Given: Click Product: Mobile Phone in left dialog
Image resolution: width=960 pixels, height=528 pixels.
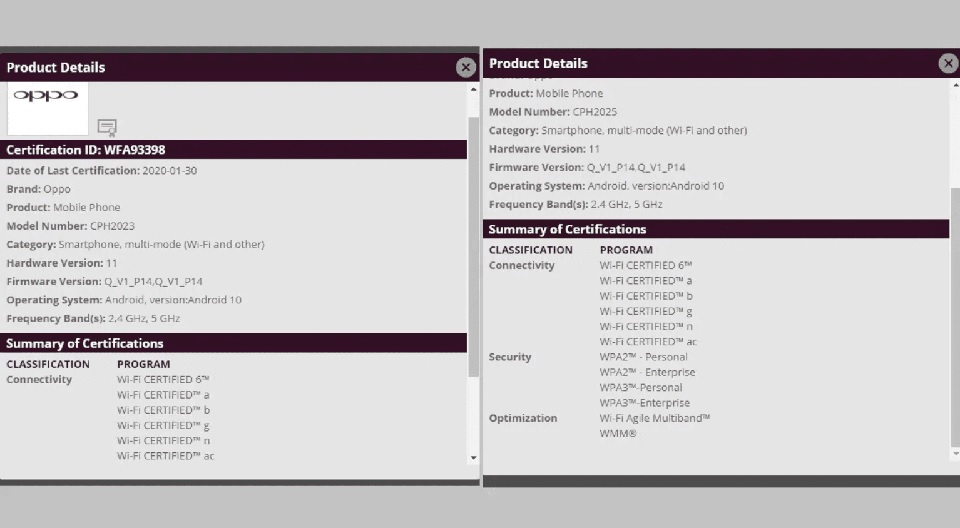Looking at the screenshot, I should click(x=64, y=208).
